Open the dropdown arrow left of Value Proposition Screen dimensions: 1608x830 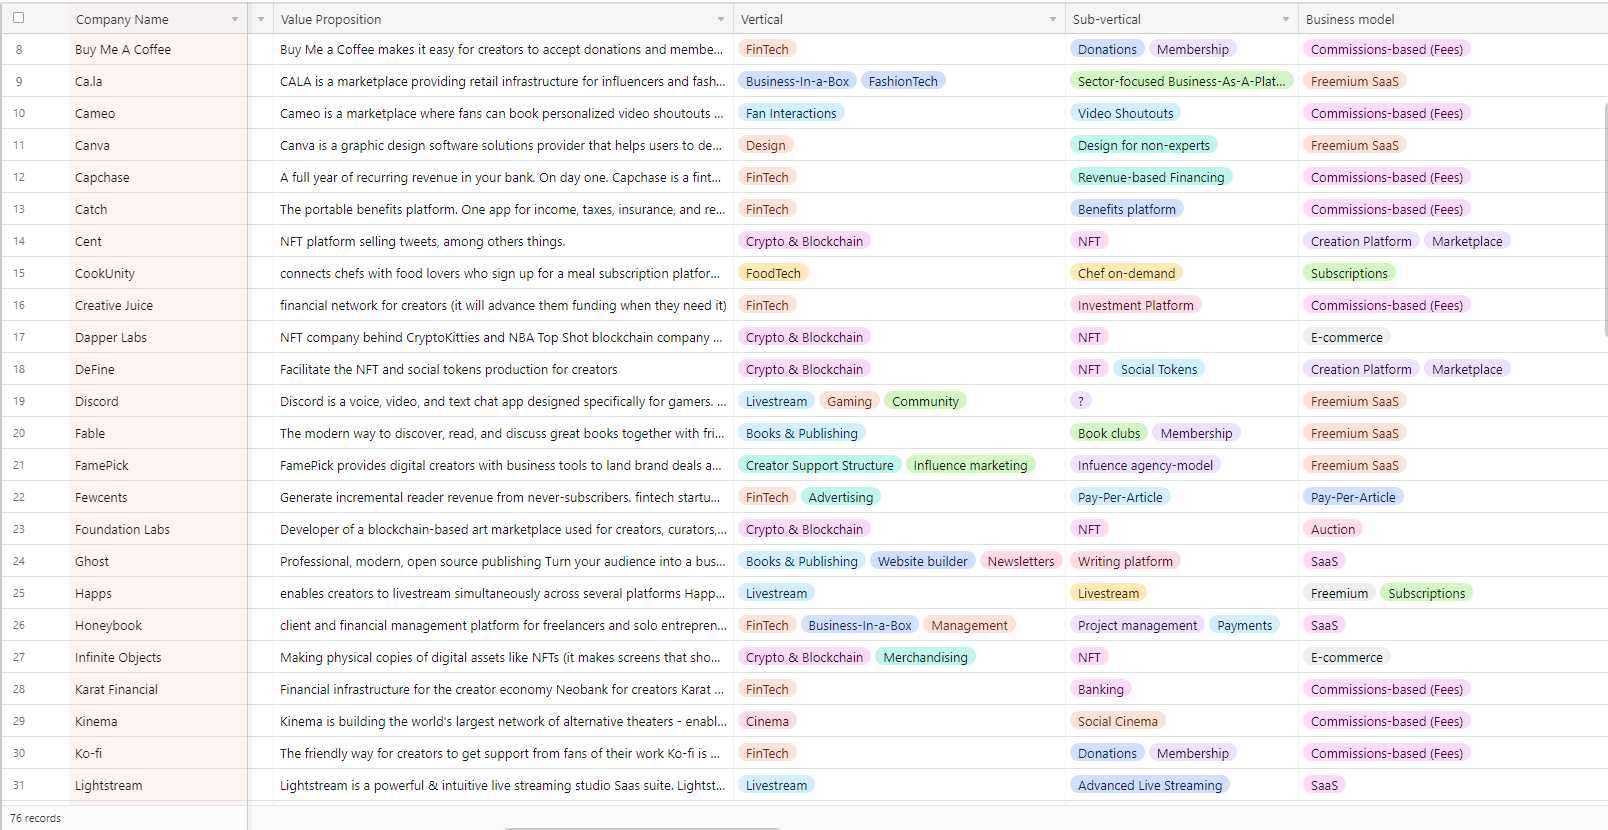click(261, 19)
